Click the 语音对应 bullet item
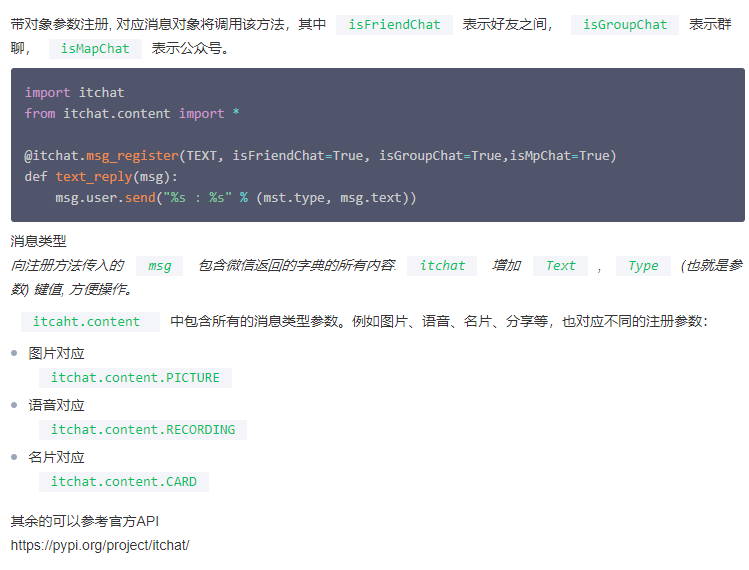Image resolution: width=749 pixels, height=570 pixels. (56, 405)
